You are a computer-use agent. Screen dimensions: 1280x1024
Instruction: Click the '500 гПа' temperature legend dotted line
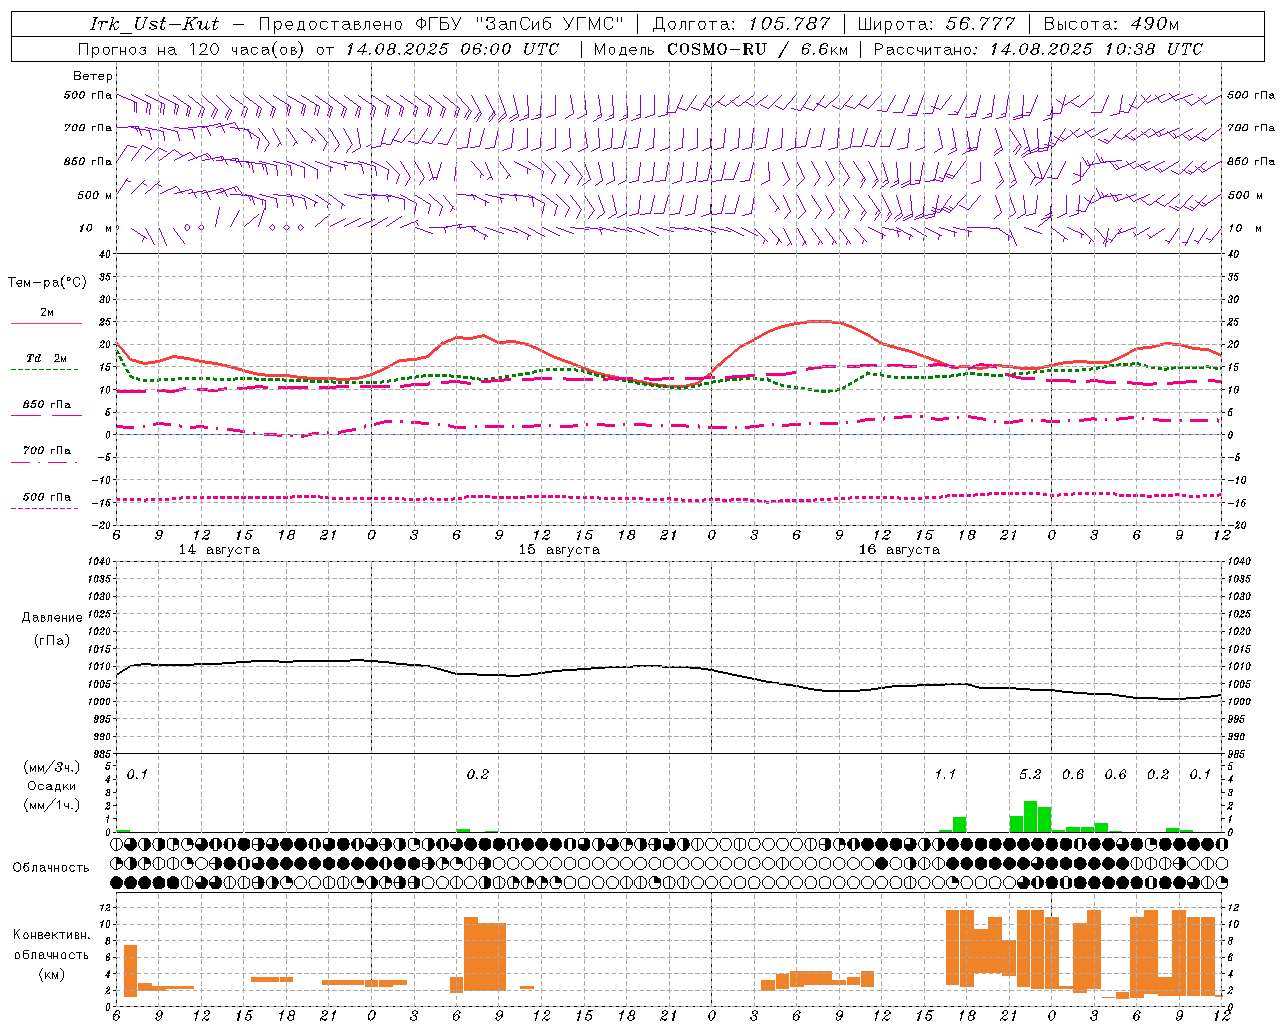coord(45,508)
